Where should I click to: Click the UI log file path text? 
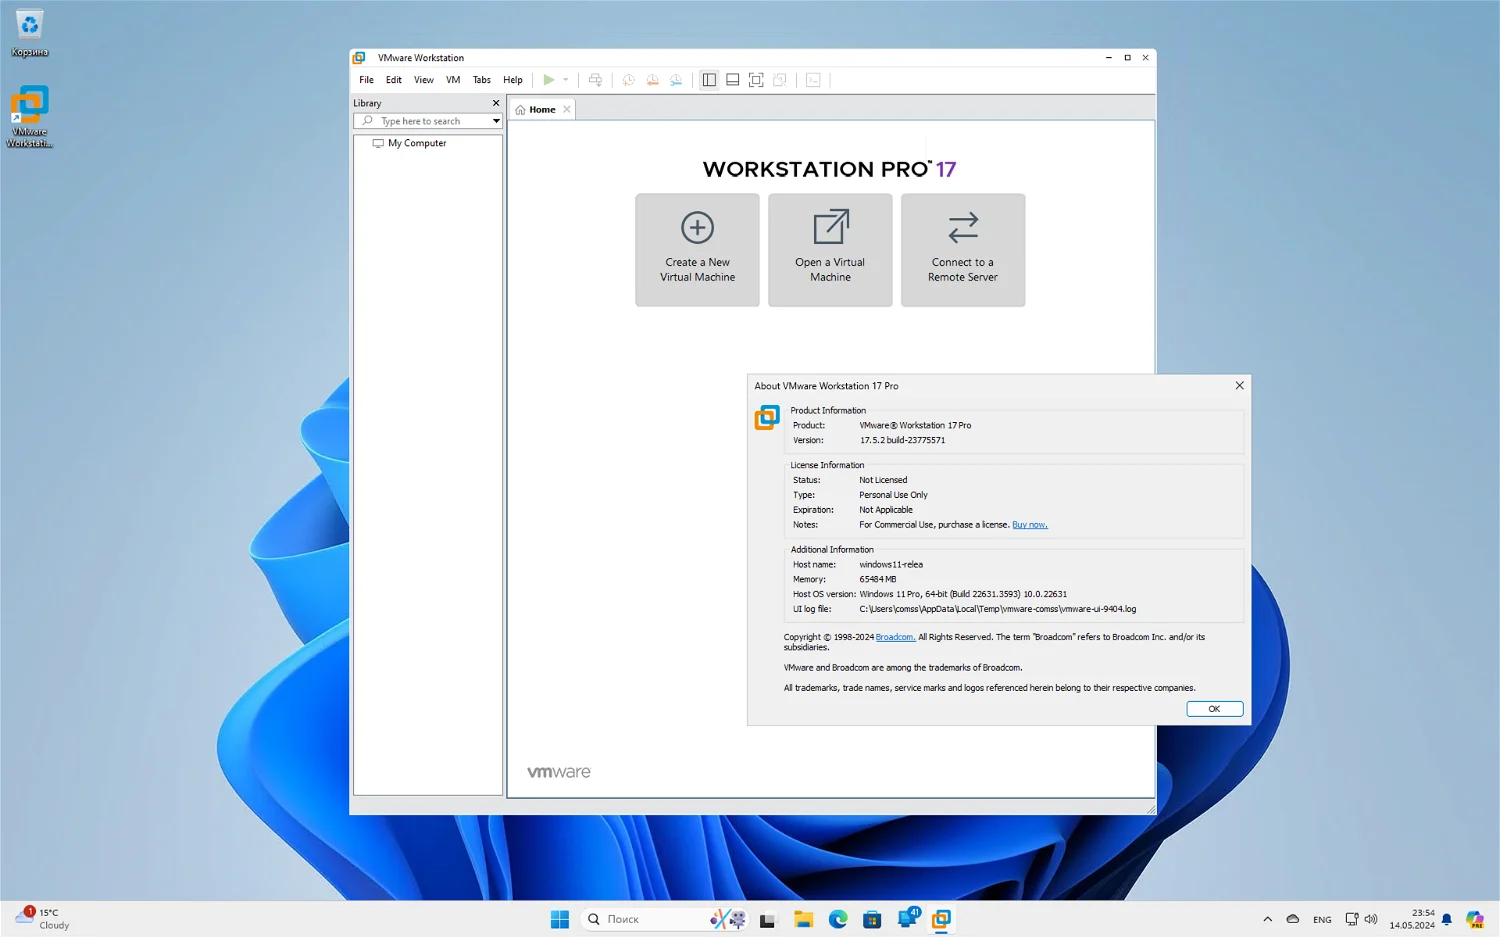pyautogui.click(x=997, y=609)
